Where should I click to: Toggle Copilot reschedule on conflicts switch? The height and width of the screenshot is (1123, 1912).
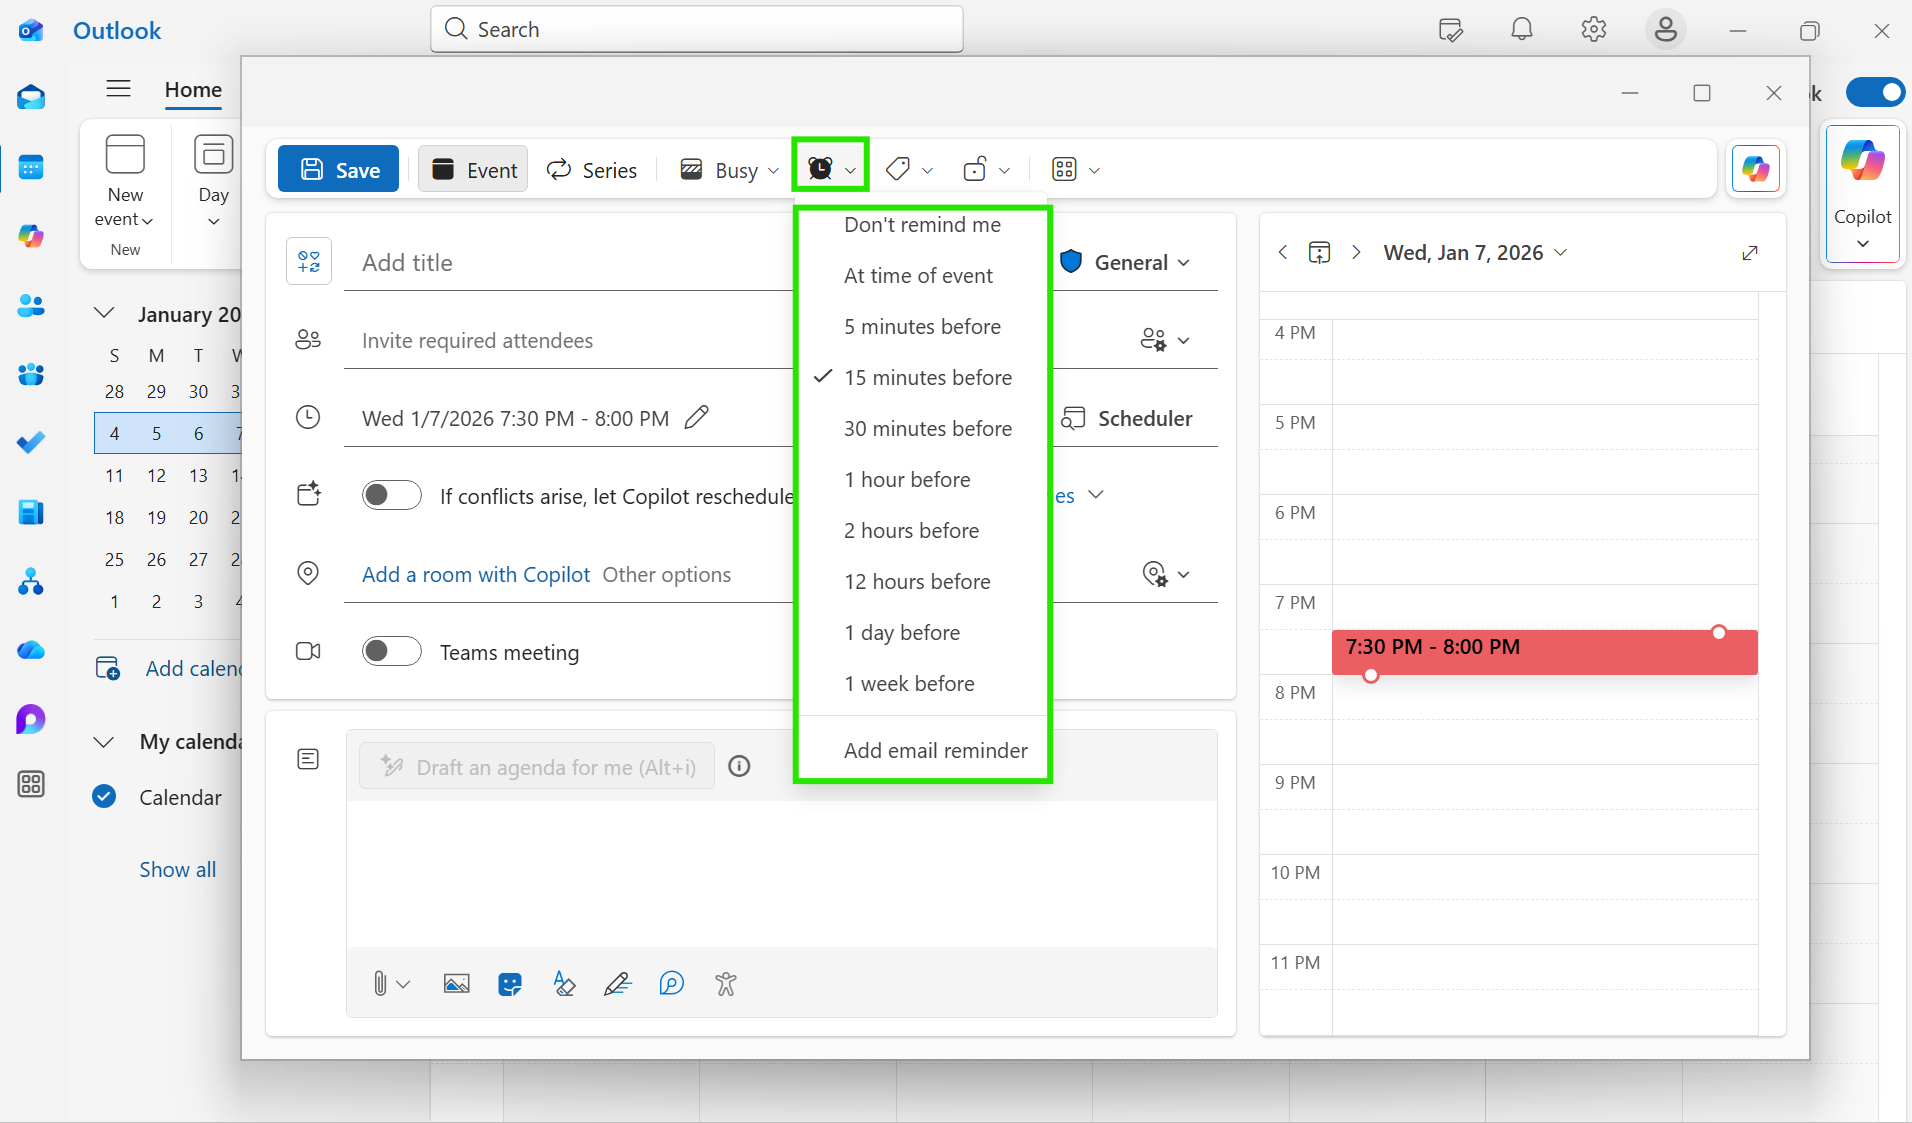click(391, 495)
